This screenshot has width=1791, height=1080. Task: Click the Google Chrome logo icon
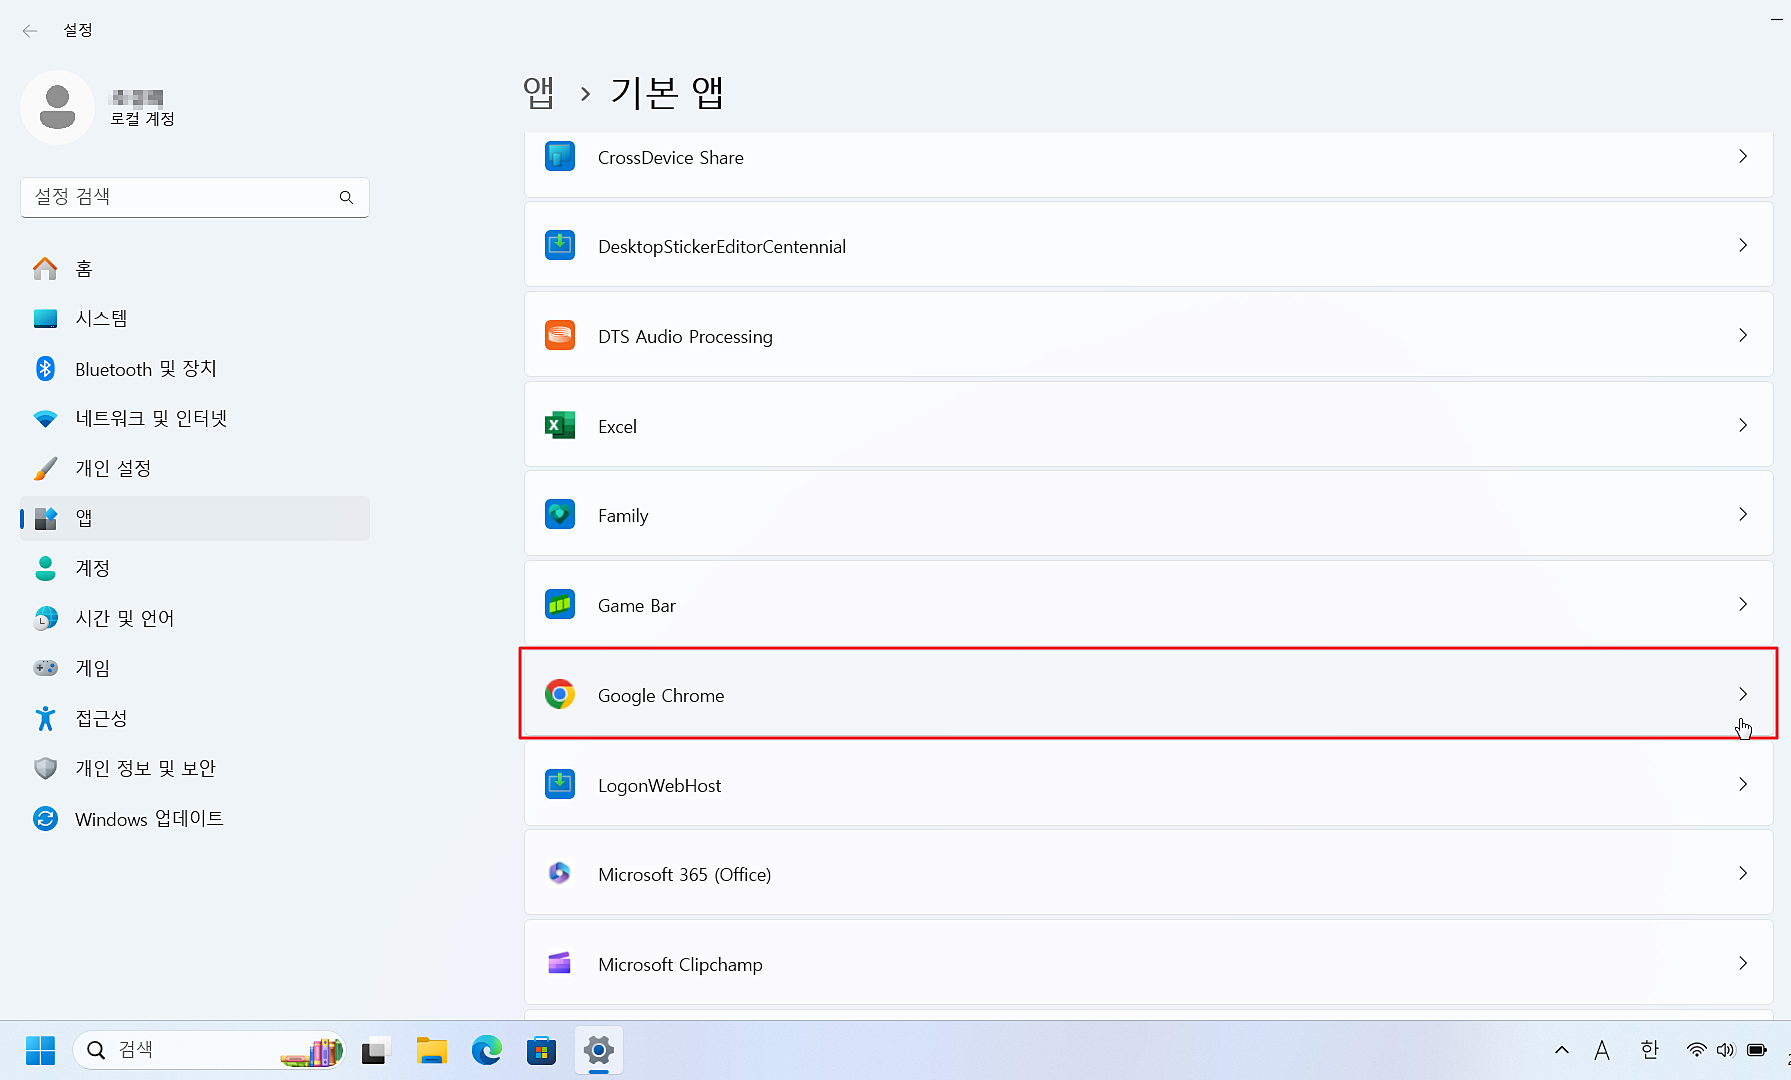pos(560,695)
